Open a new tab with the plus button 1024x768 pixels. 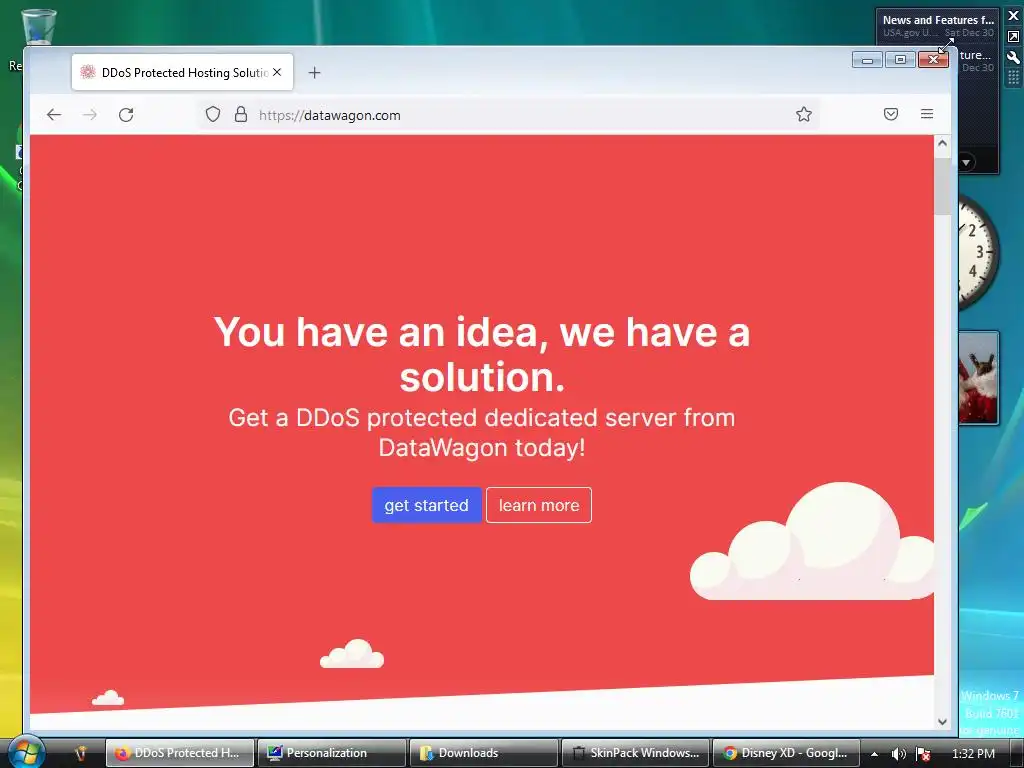pos(314,72)
